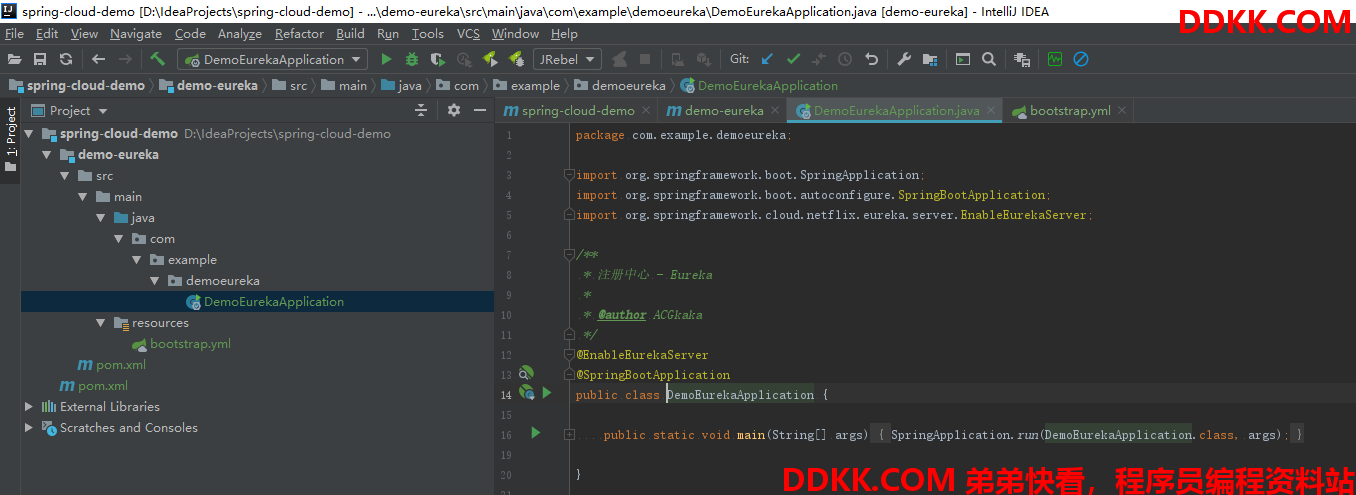Click @SpringBootApplication annotation in editor
1356x495 pixels.
pos(653,374)
